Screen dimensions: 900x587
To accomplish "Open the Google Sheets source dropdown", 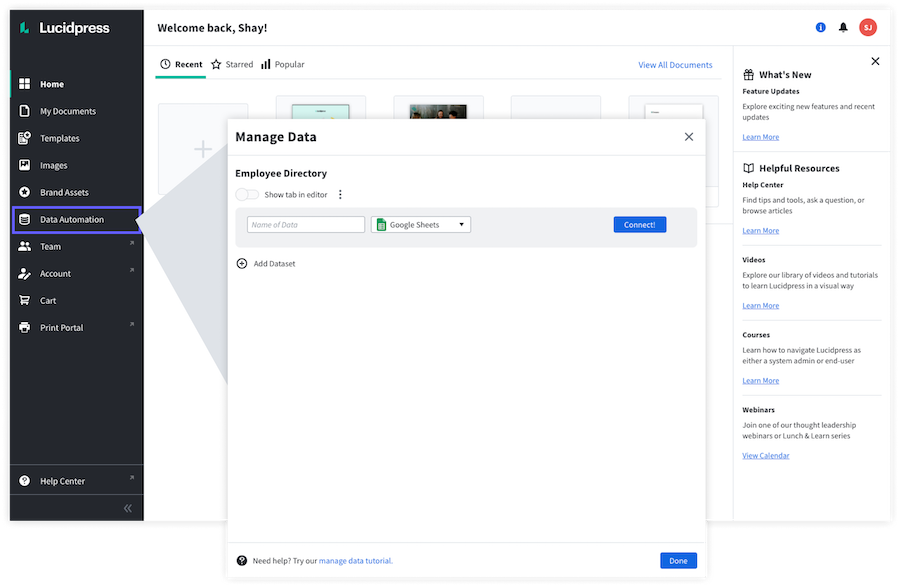I will pos(421,224).
